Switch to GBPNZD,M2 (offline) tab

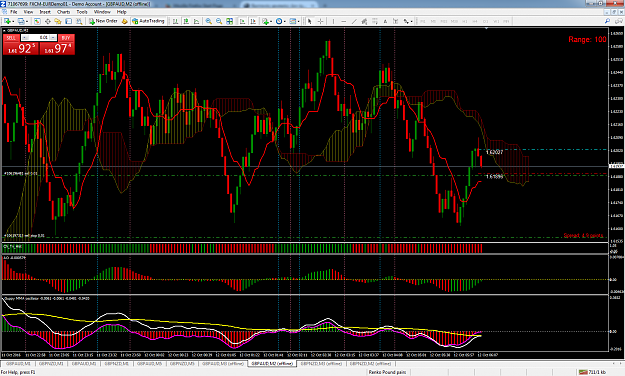[370, 364]
